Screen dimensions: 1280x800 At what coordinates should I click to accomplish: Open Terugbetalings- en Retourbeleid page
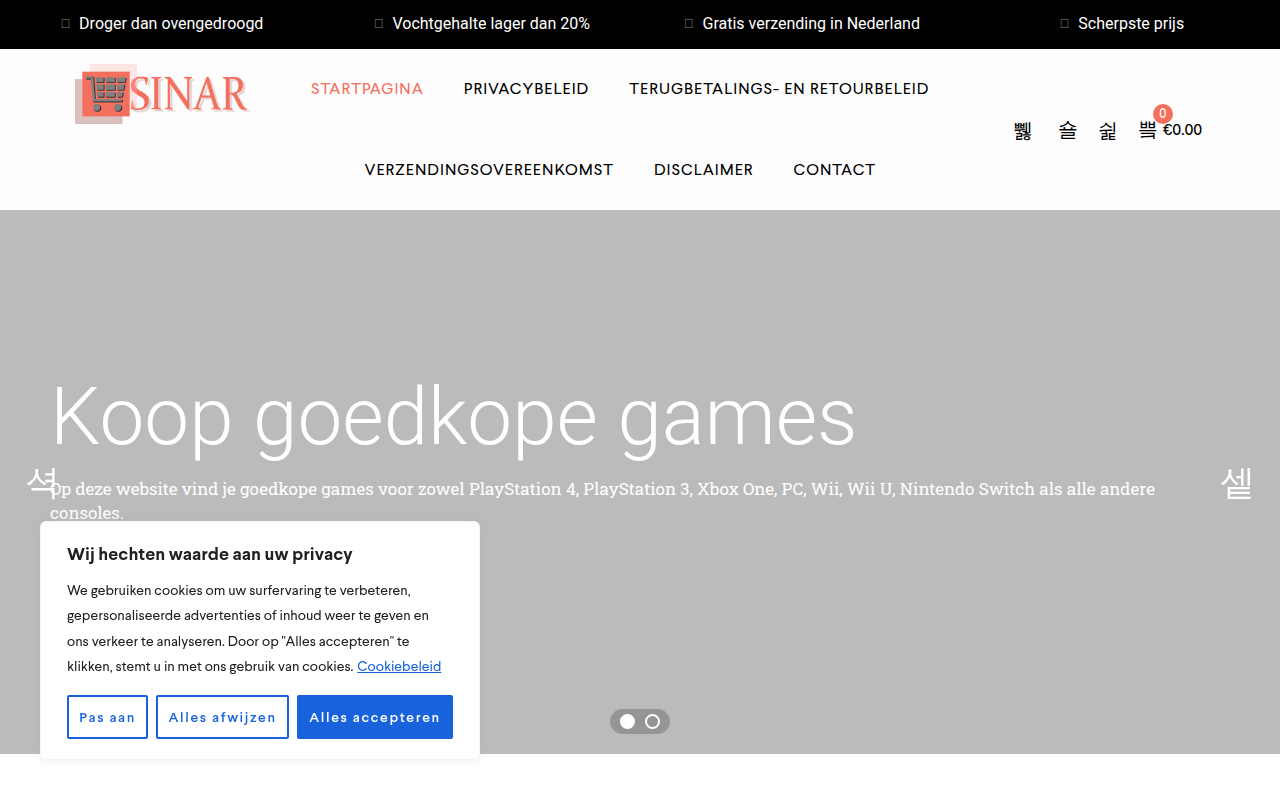779,89
